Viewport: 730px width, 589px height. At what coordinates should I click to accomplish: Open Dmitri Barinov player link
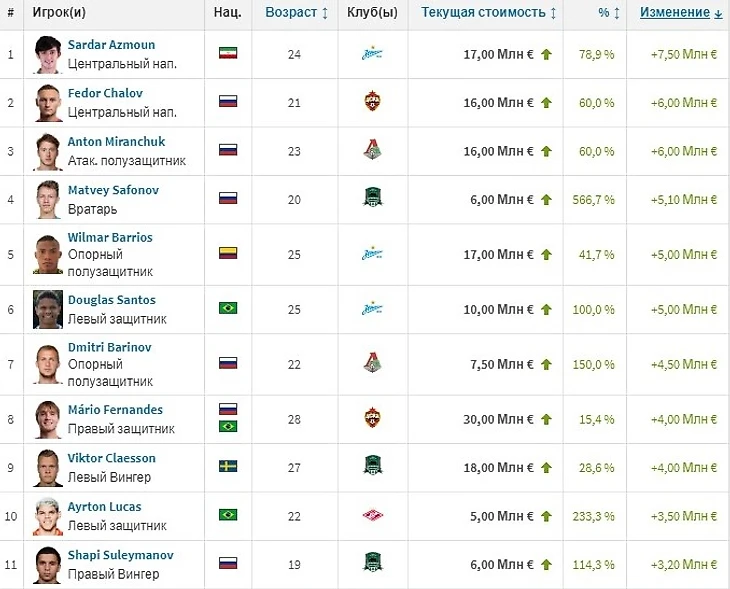pos(112,347)
